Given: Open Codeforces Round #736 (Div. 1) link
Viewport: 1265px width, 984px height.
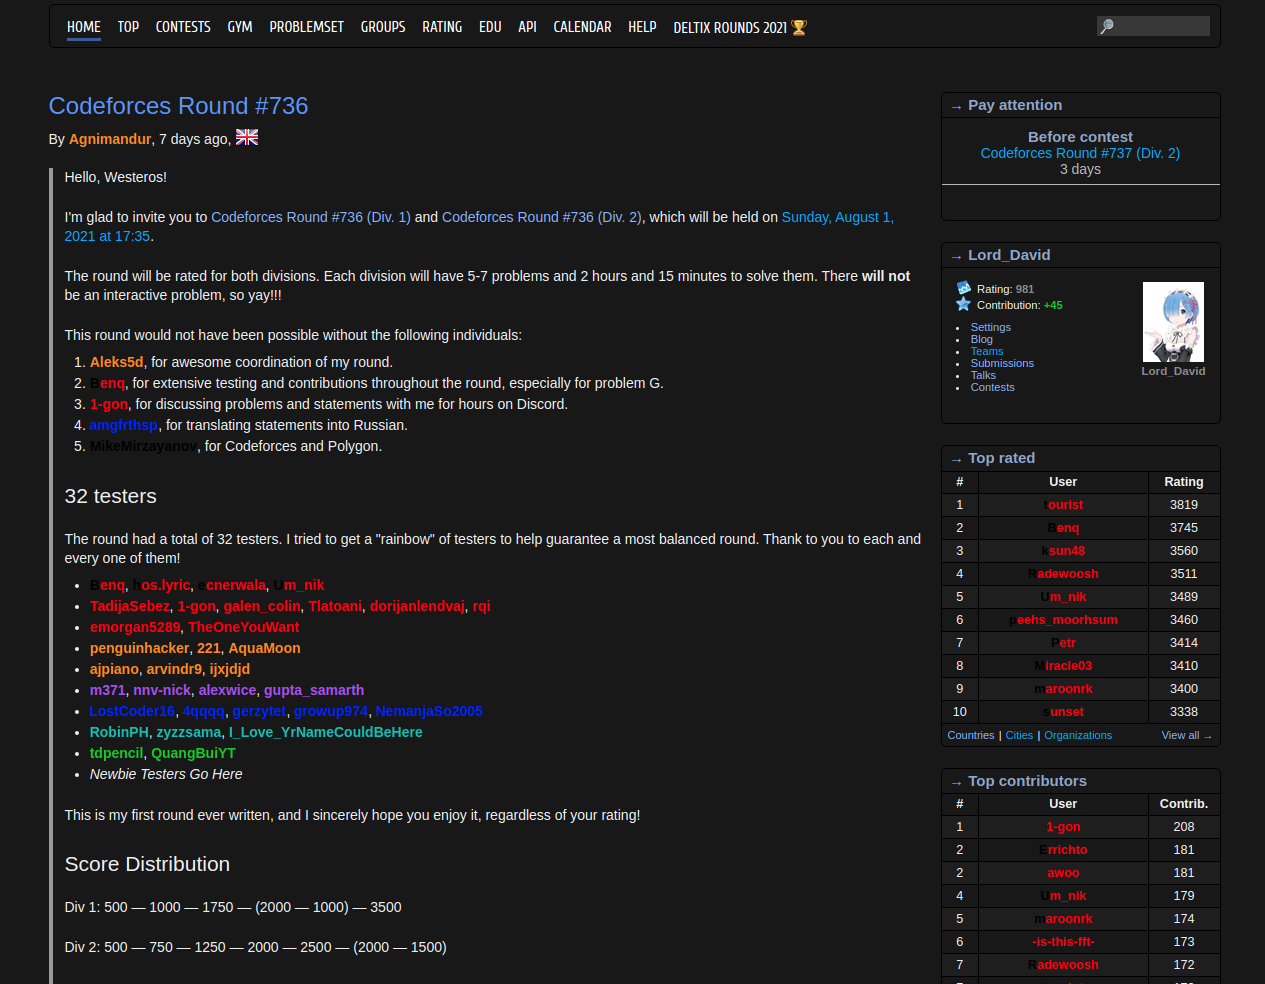Looking at the screenshot, I should (311, 217).
